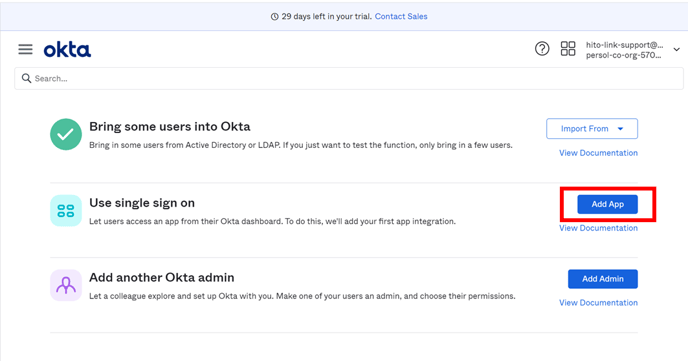
Task: Follow the Contact Sales link
Action: click(401, 16)
